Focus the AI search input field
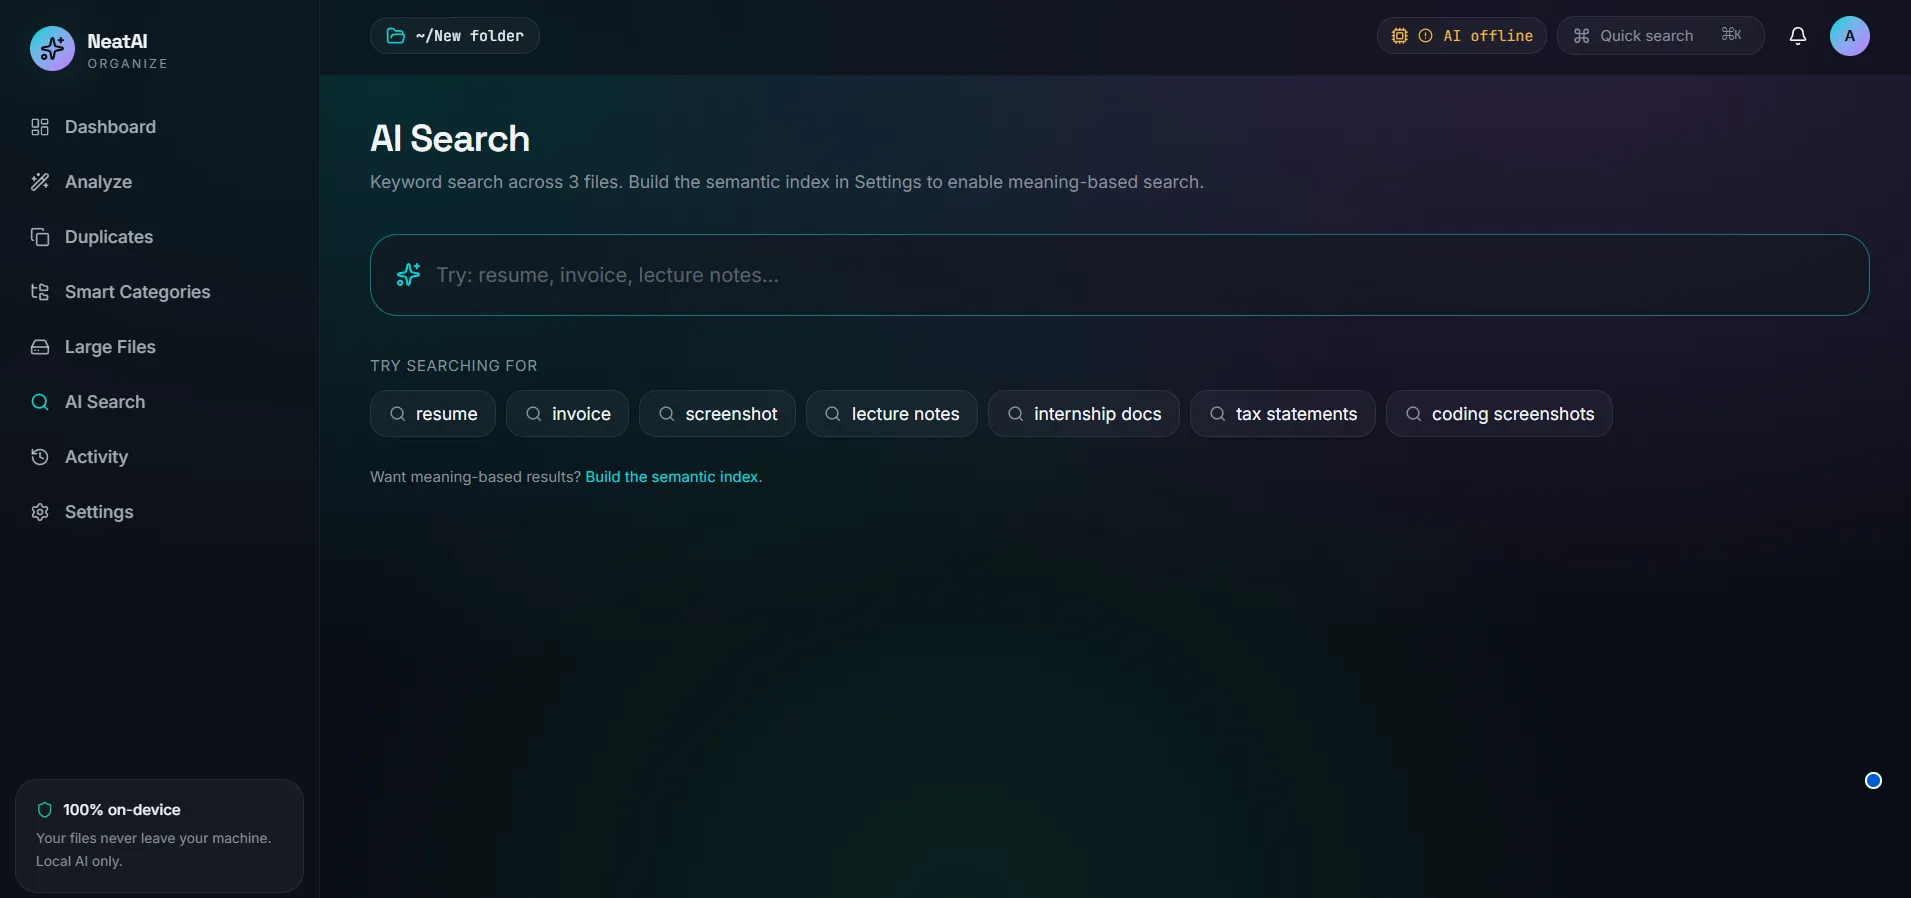Image resolution: width=1911 pixels, height=898 pixels. (1120, 275)
